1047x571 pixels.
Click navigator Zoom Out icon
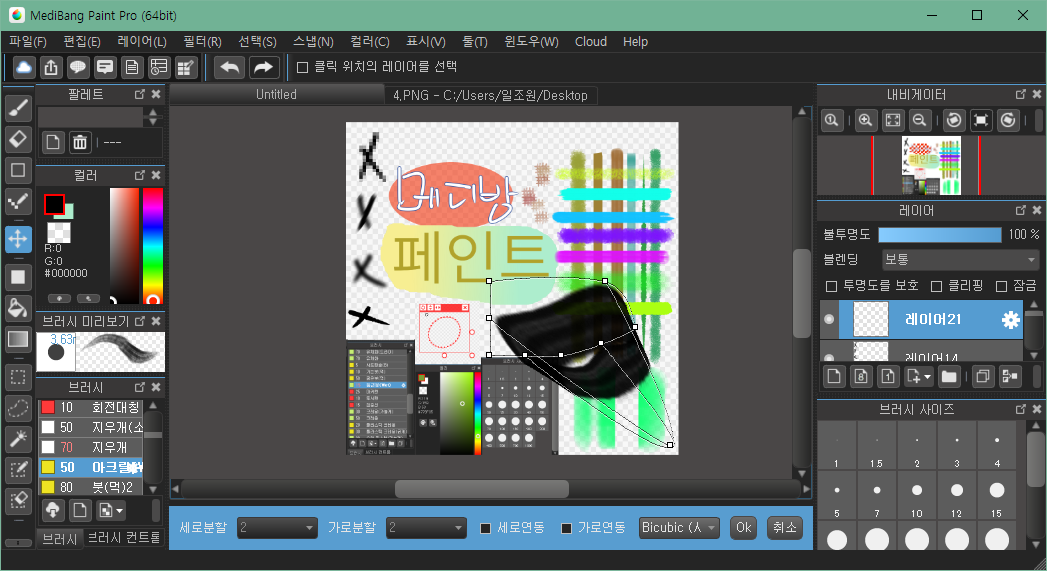(x=919, y=120)
